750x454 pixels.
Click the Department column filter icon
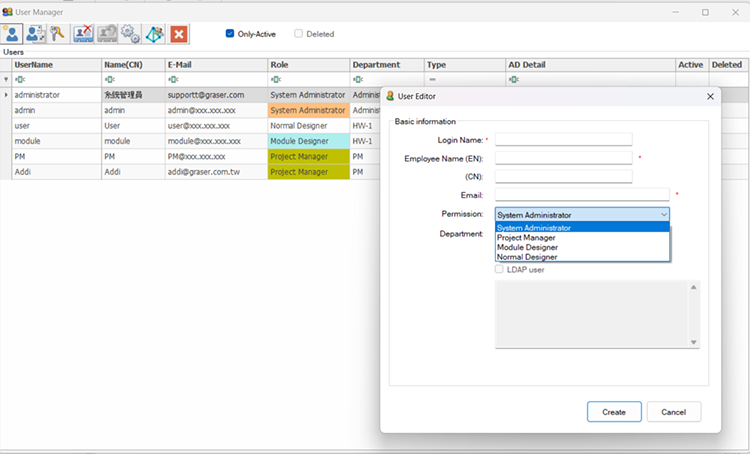pos(358,79)
